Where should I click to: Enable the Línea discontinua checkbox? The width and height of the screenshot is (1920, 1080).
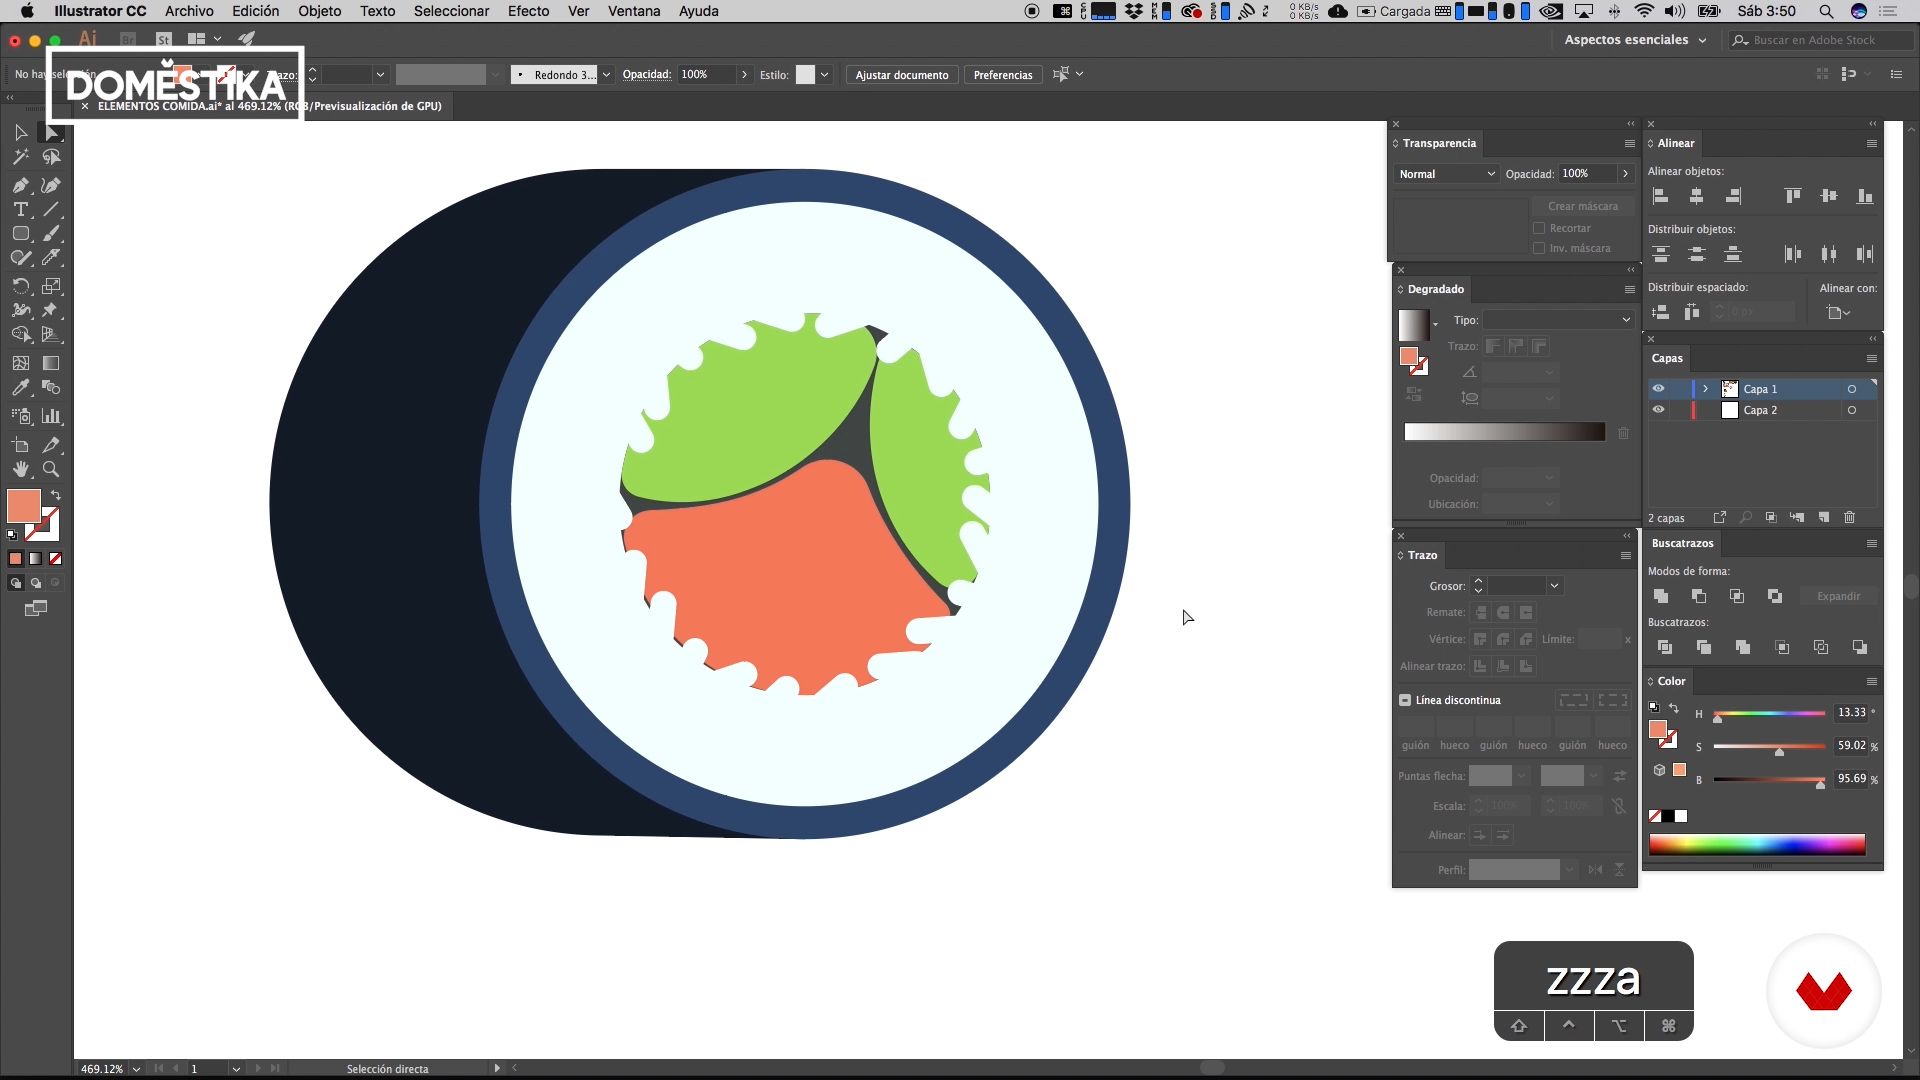click(1405, 700)
